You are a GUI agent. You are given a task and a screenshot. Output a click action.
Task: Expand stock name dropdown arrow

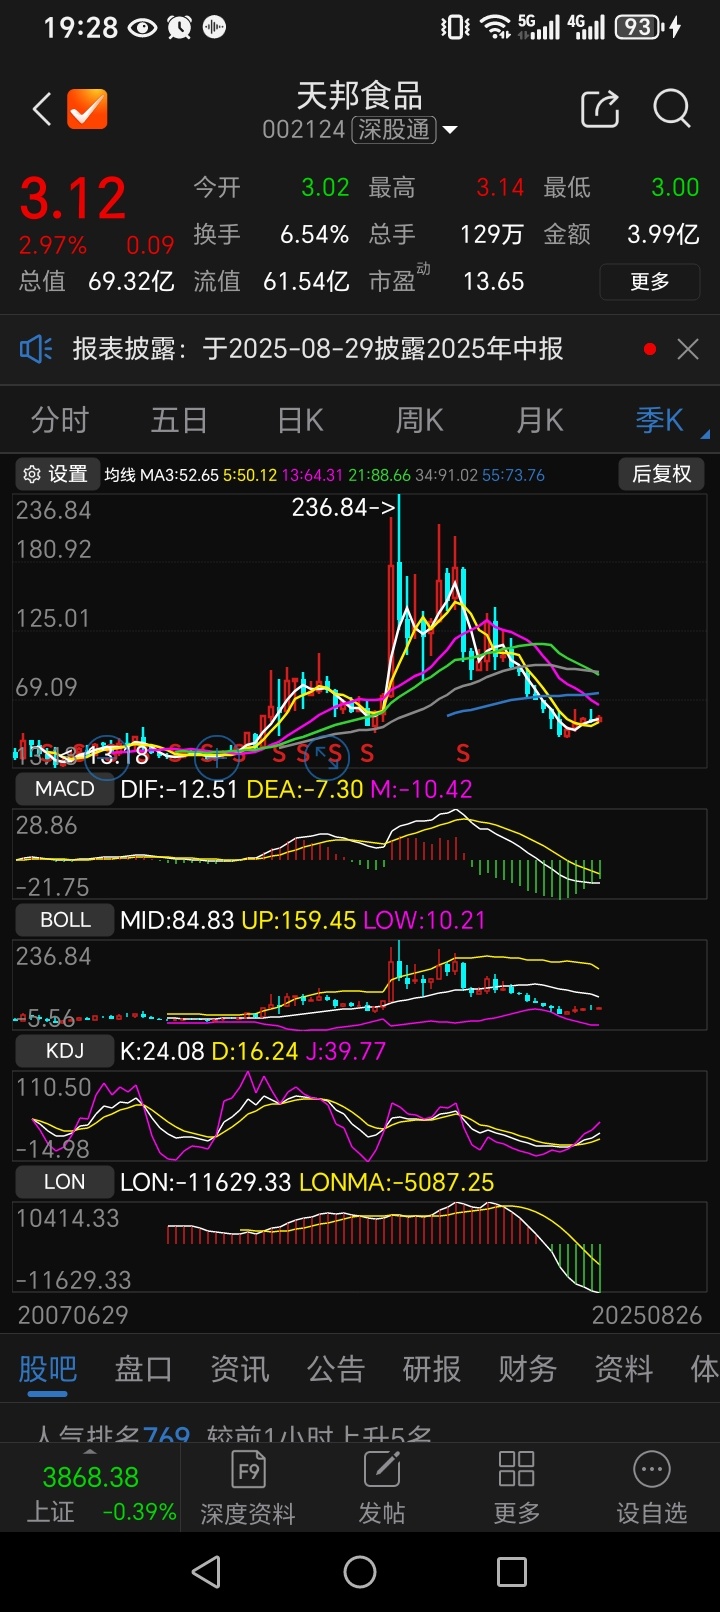pyautogui.click(x=450, y=130)
